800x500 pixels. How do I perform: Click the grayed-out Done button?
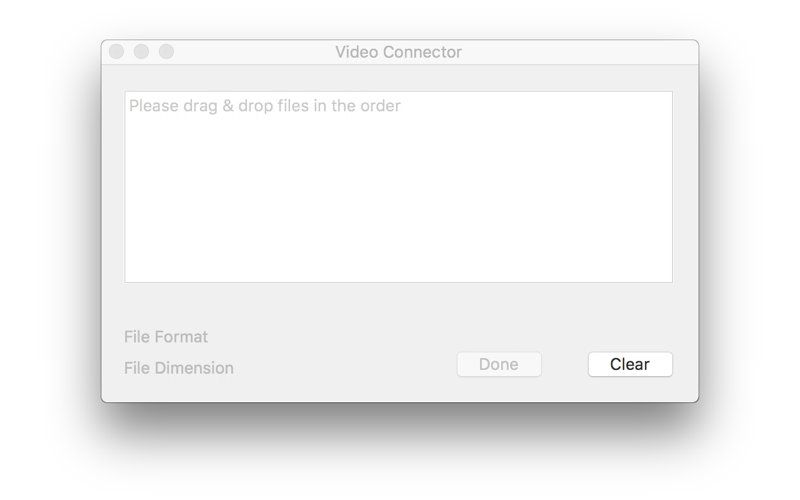[499, 364]
